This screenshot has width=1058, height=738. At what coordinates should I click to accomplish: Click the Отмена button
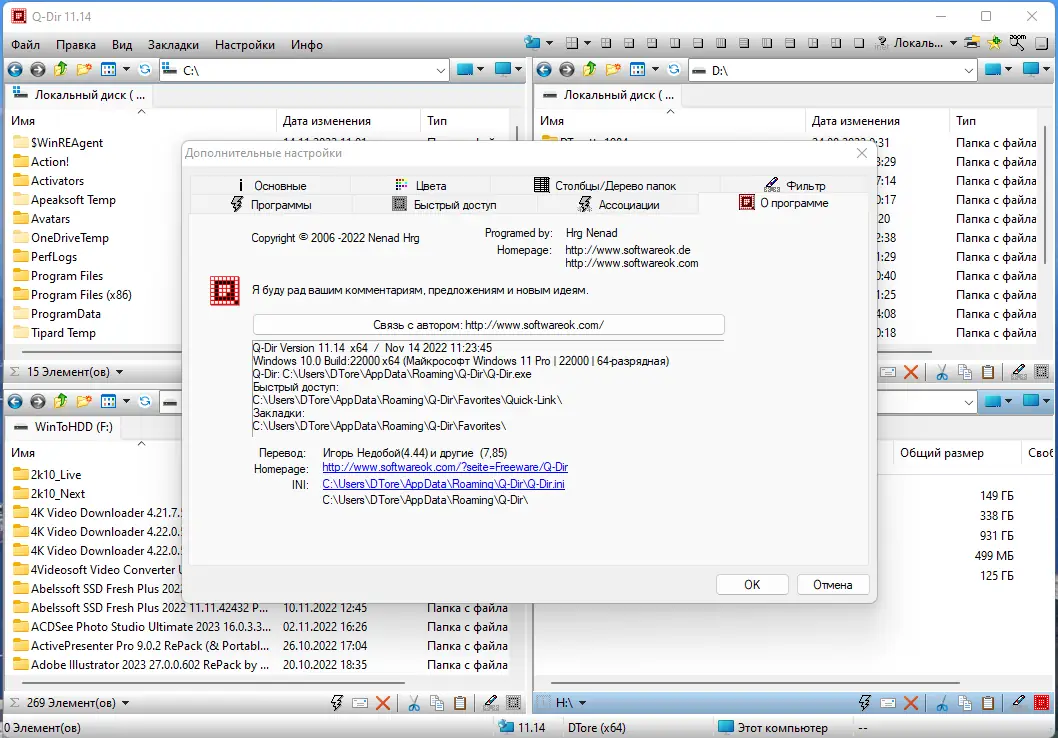[x=832, y=585]
